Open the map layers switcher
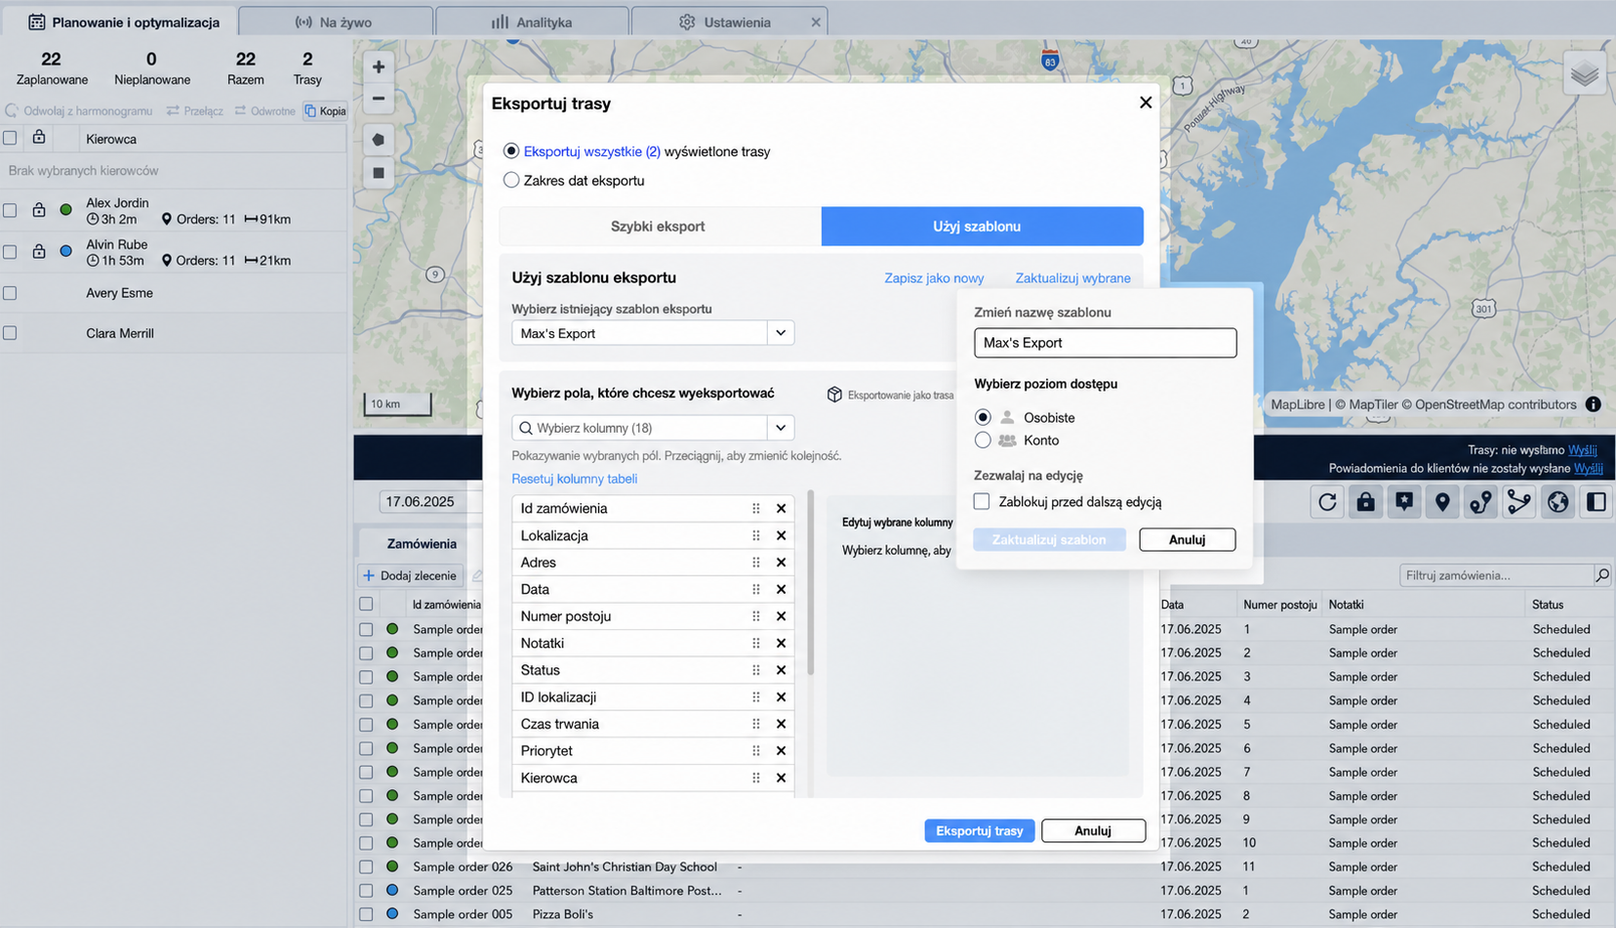This screenshot has height=928, width=1616. 1585,74
